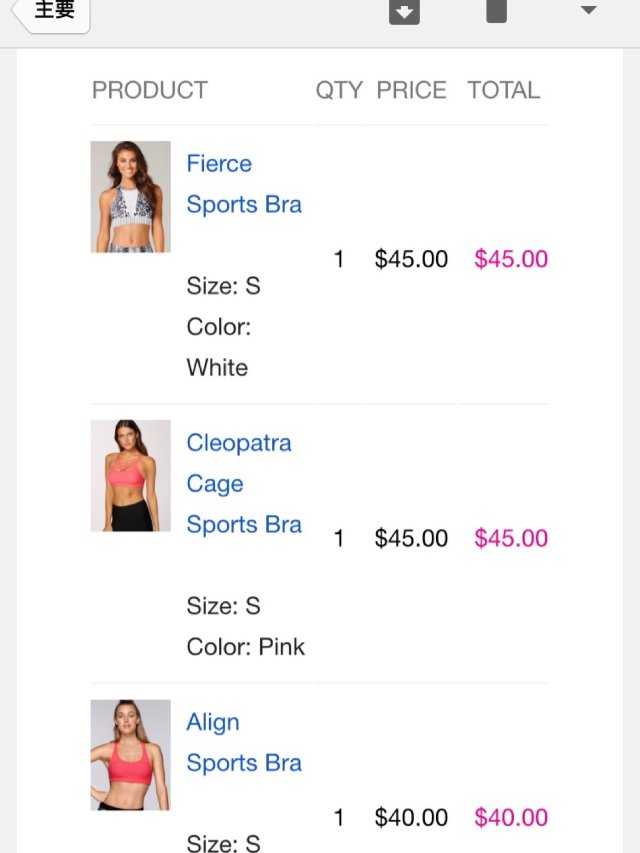Click the PRICE column header
The width and height of the screenshot is (640, 853).
[x=411, y=90]
